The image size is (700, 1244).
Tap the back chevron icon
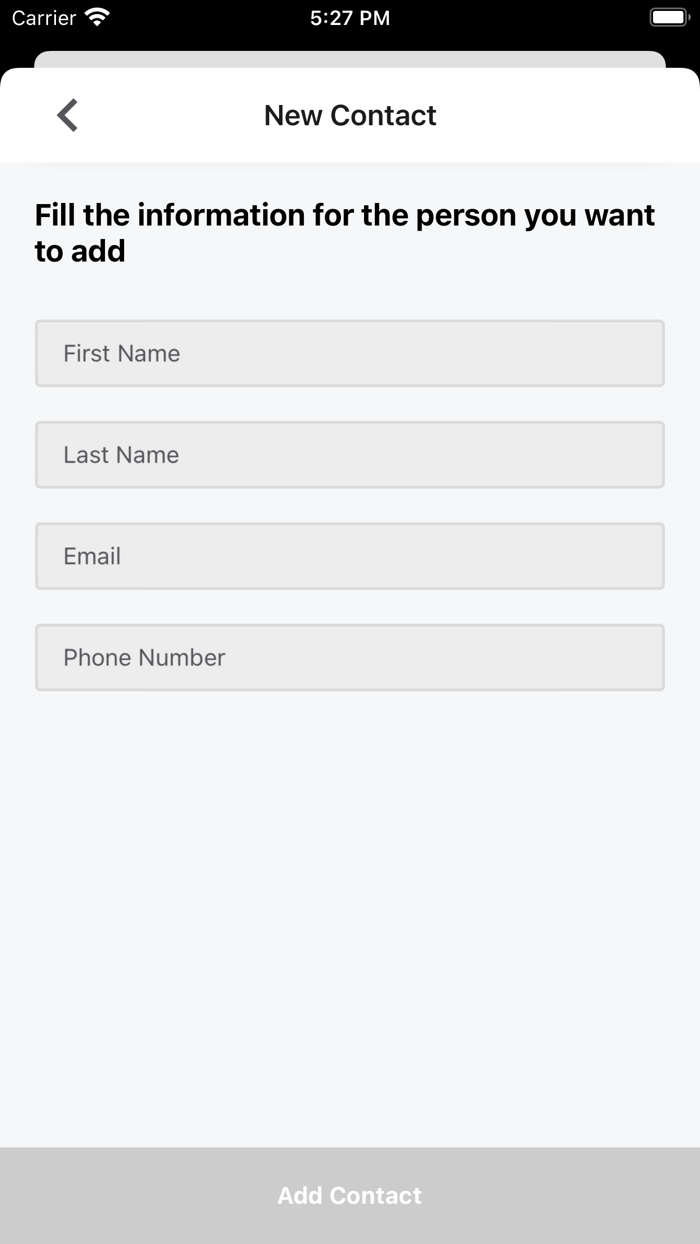click(x=67, y=115)
